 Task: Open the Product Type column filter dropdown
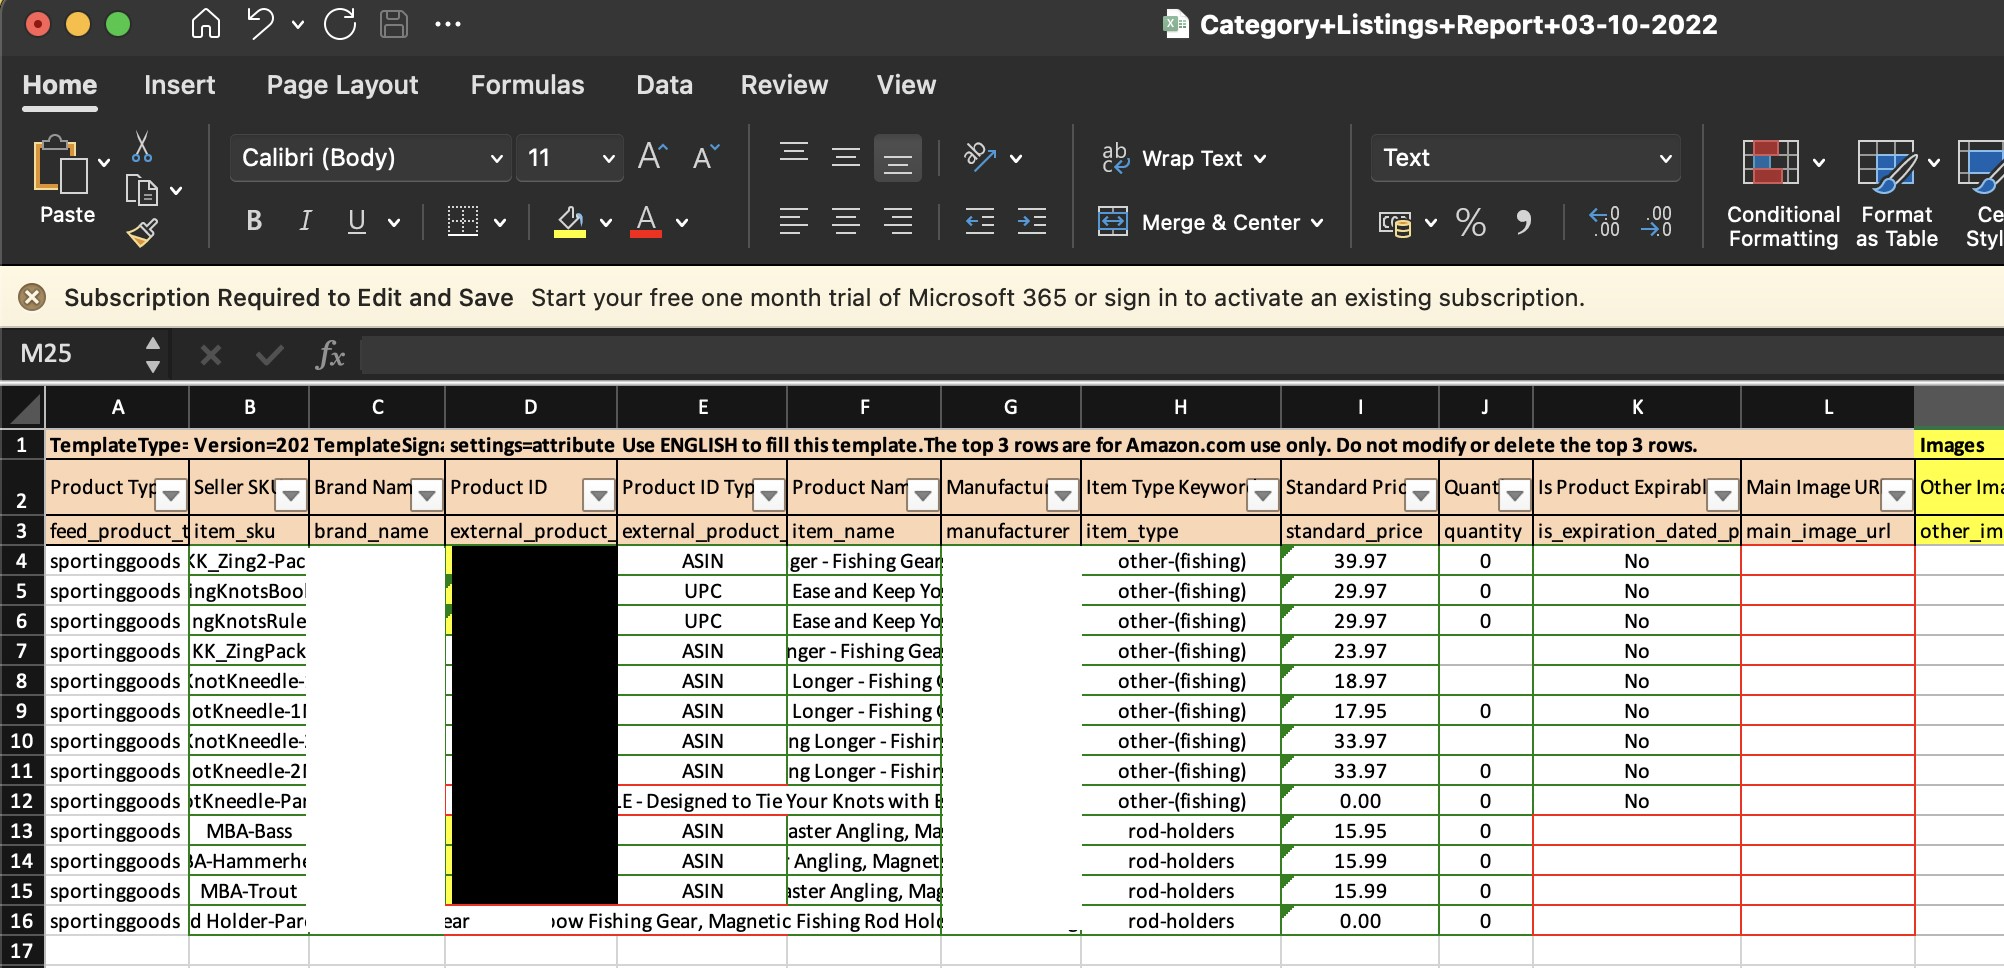point(172,494)
